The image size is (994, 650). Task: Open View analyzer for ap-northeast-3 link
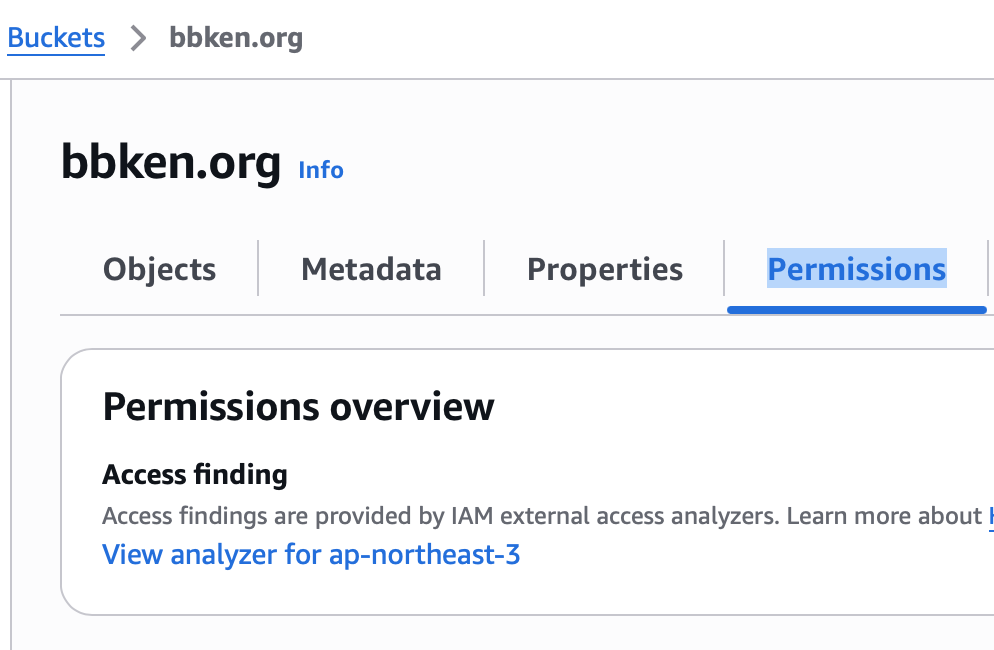pyautogui.click(x=311, y=554)
